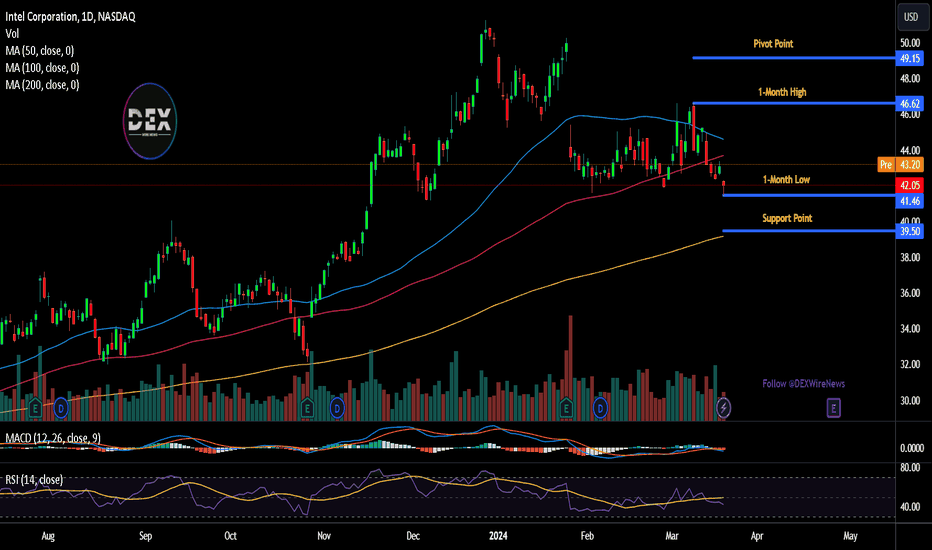Image resolution: width=932 pixels, height=550 pixels.
Task: Click the Pivot Point label
Action: 773,43
